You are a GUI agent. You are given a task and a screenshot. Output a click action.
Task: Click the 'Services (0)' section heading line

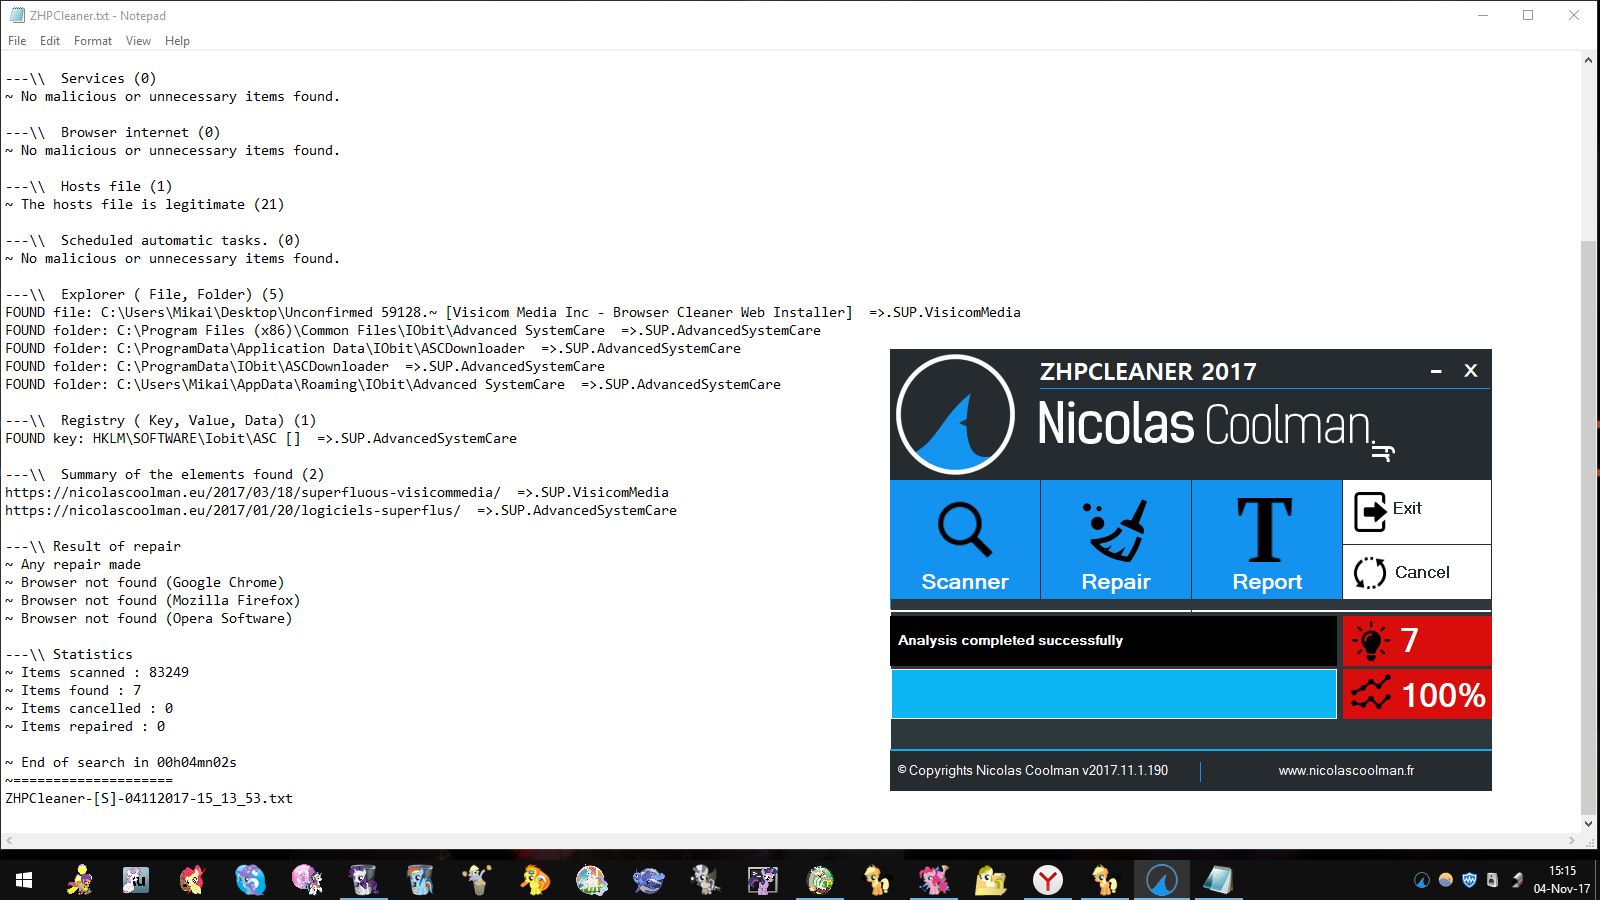click(x=81, y=78)
